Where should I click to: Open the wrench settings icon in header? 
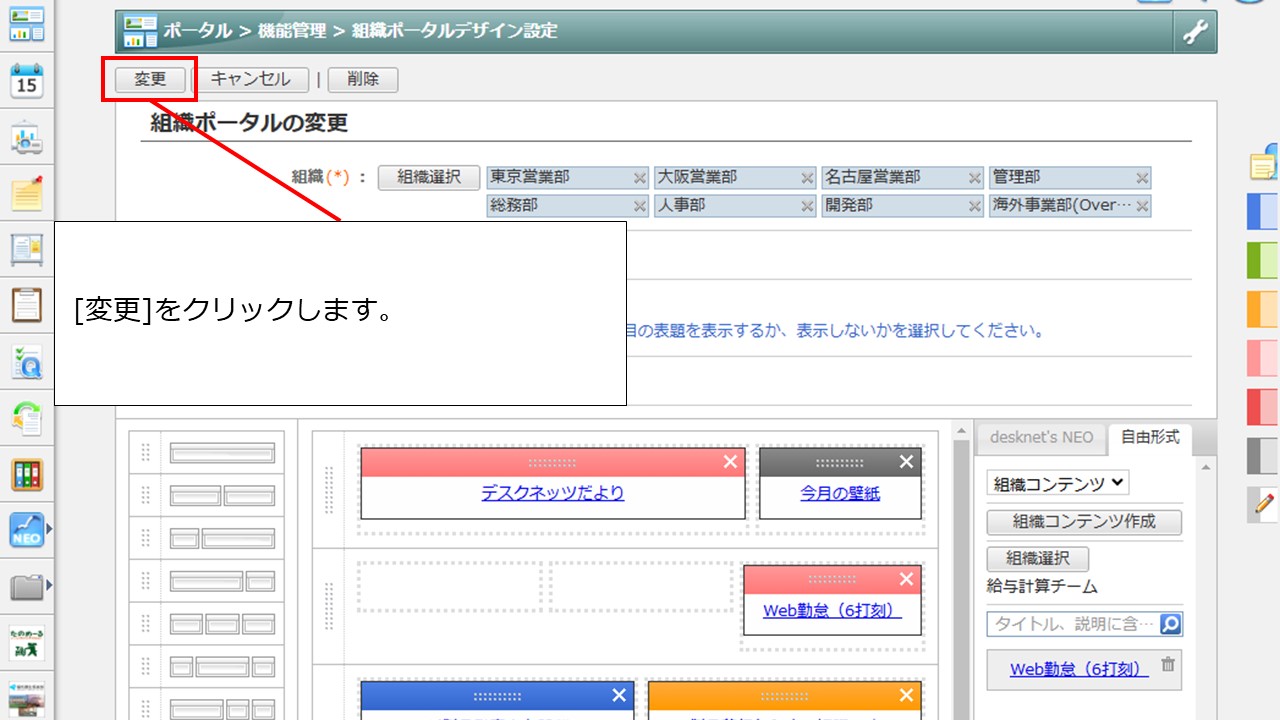(x=1195, y=32)
